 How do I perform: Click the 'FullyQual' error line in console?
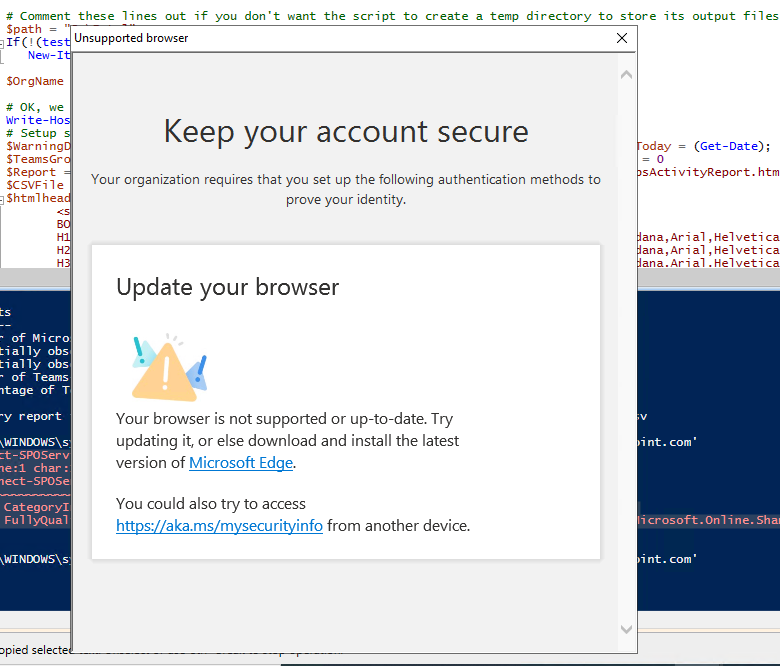coord(37,520)
